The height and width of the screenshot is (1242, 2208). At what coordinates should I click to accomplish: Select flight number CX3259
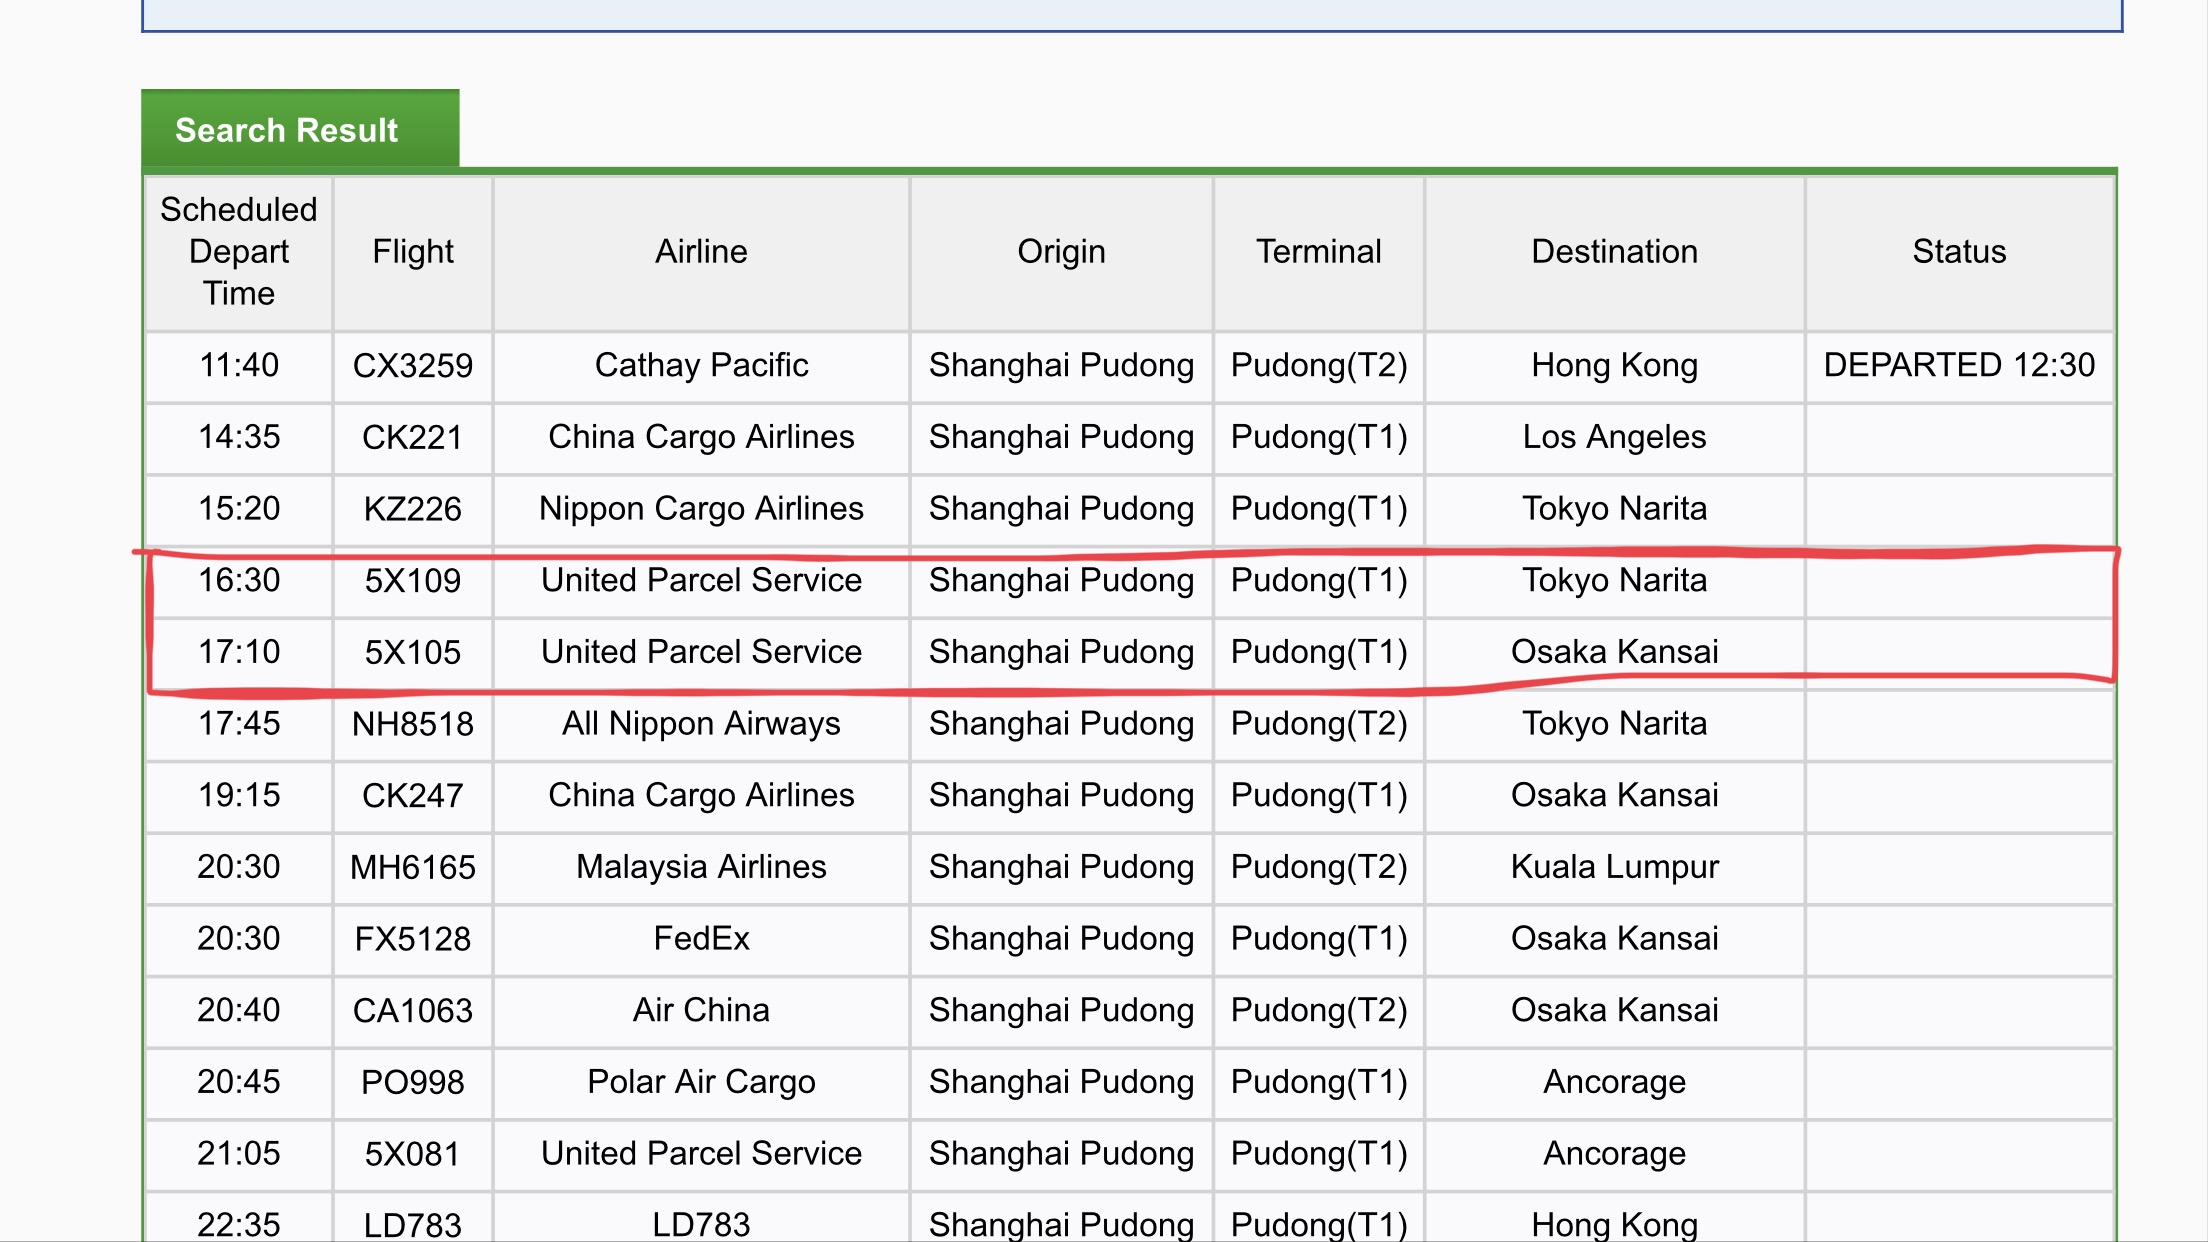coord(413,366)
